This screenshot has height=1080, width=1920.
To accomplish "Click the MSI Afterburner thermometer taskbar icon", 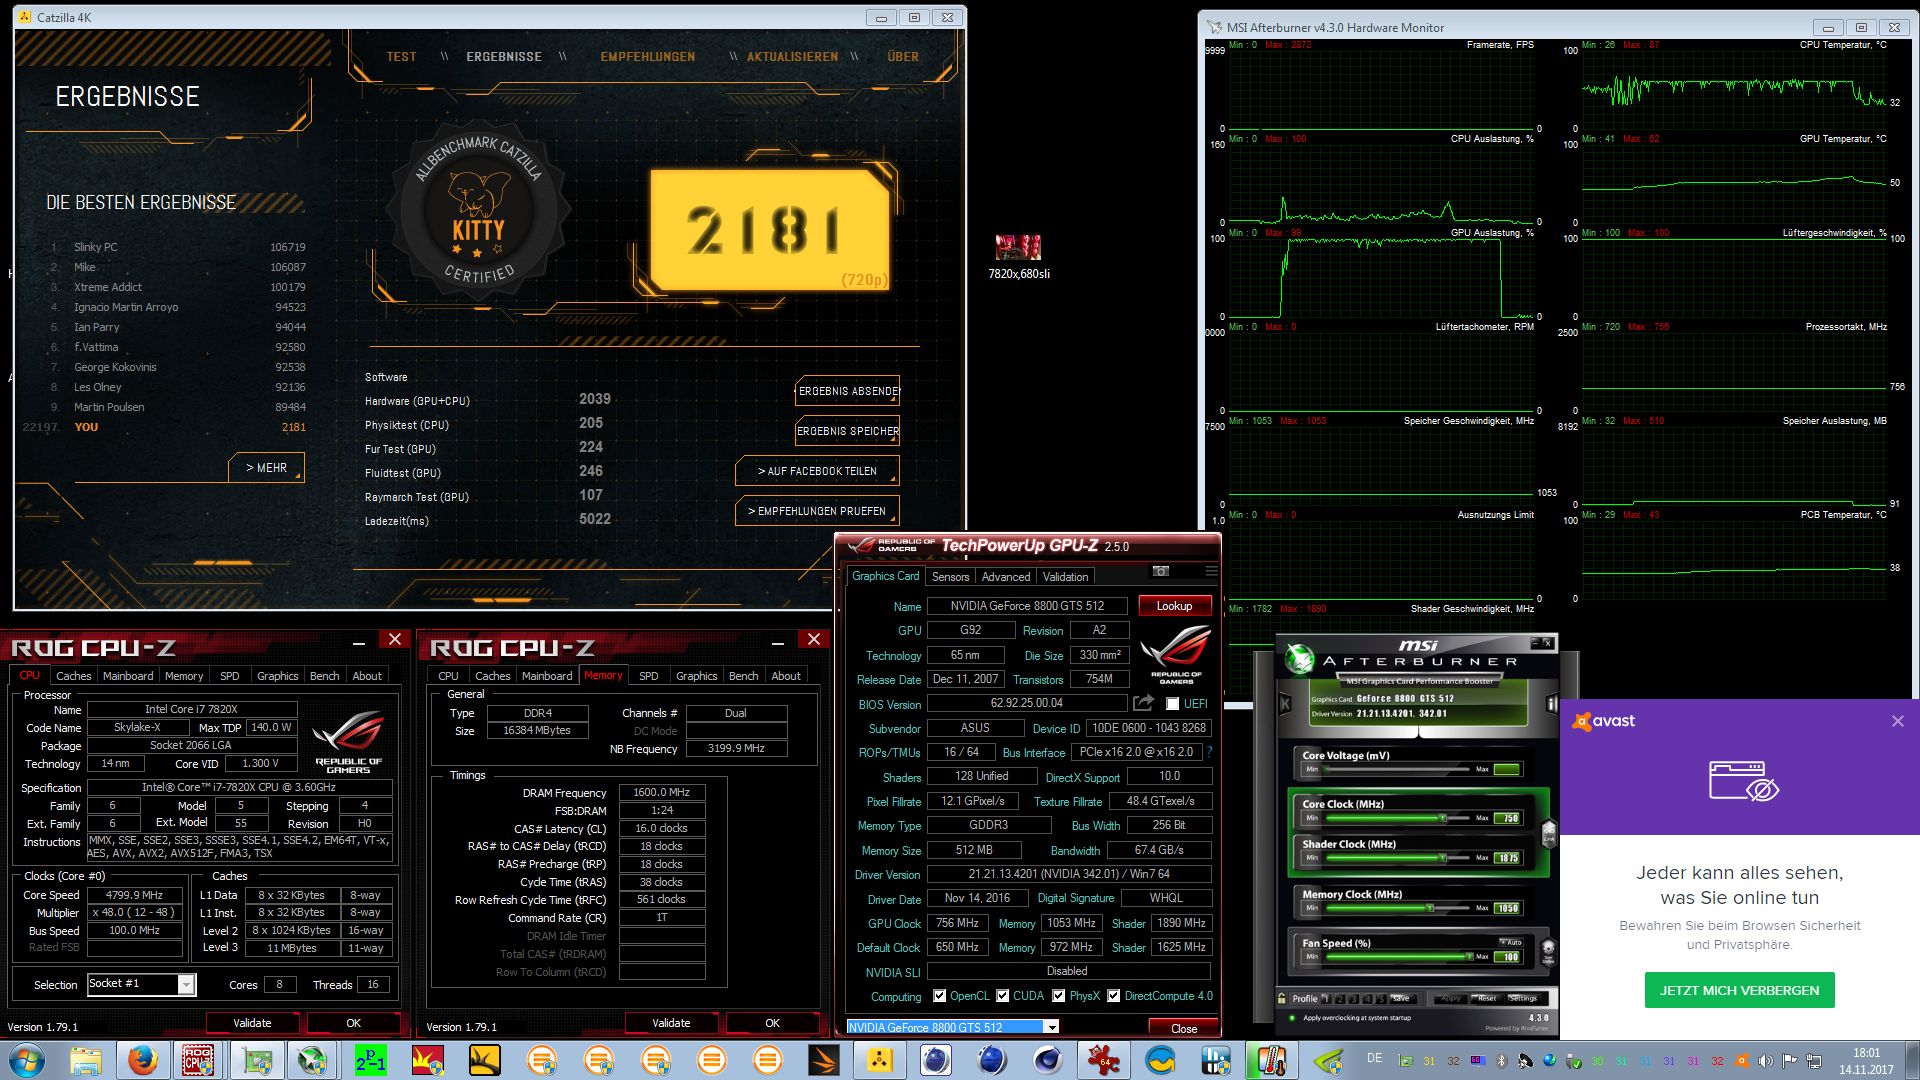I will (1272, 1060).
